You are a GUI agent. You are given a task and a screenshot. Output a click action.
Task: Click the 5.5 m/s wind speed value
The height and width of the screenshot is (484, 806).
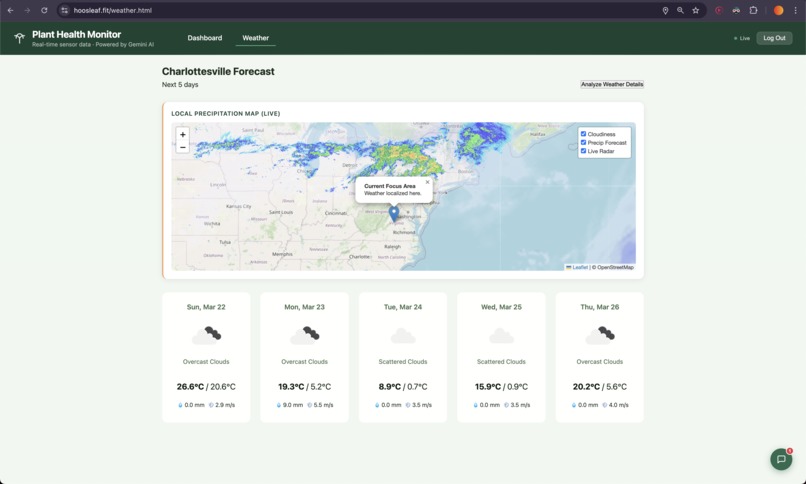323,405
